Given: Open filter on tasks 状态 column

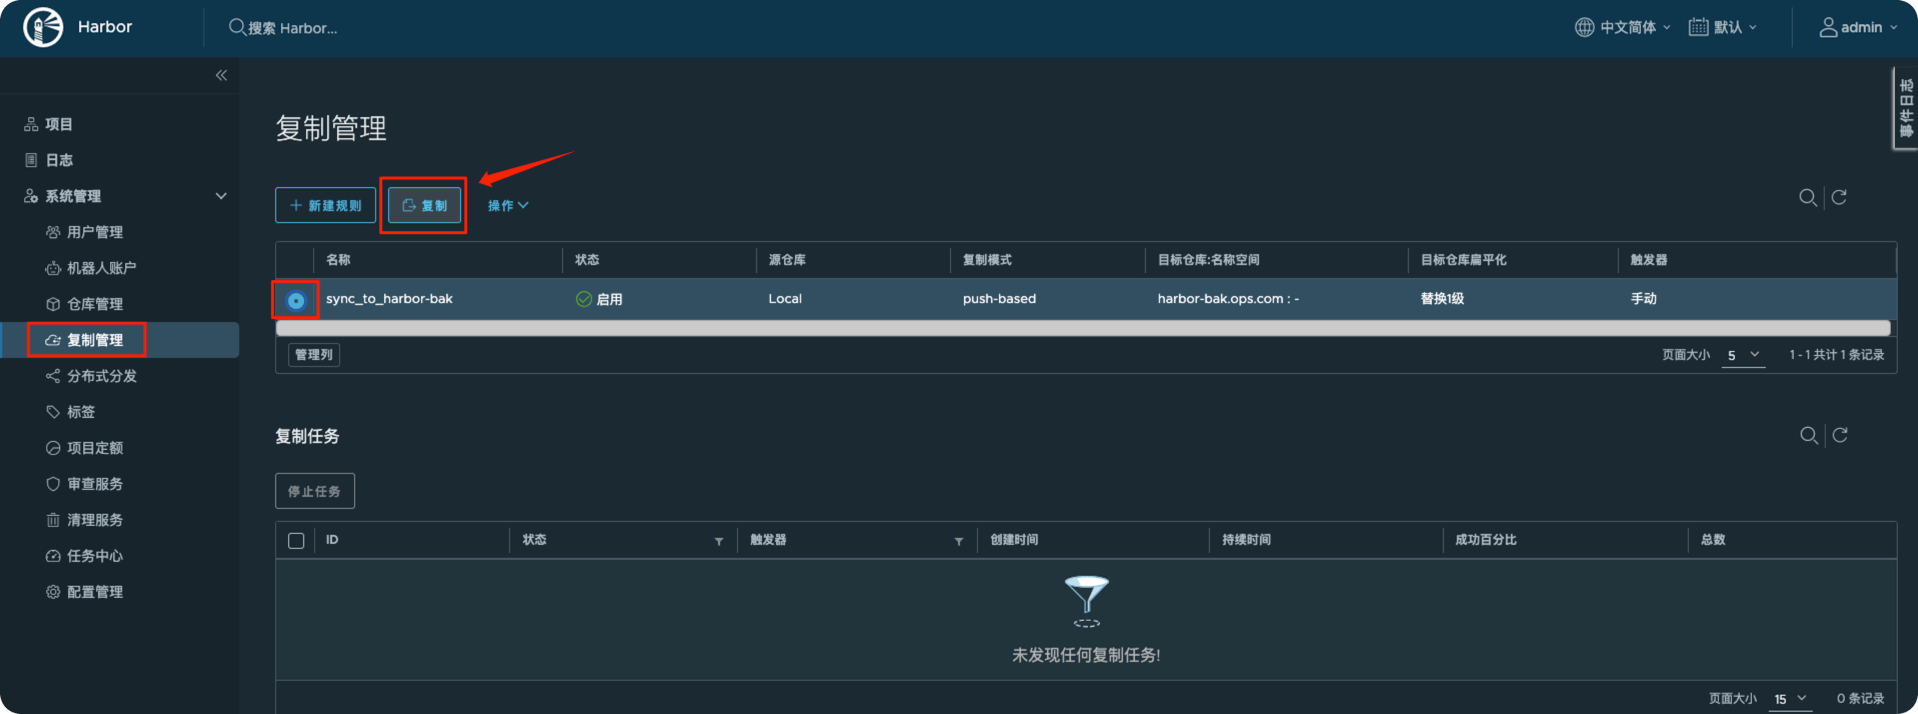Looking at the screenshot, I should [x=719, y=541].
